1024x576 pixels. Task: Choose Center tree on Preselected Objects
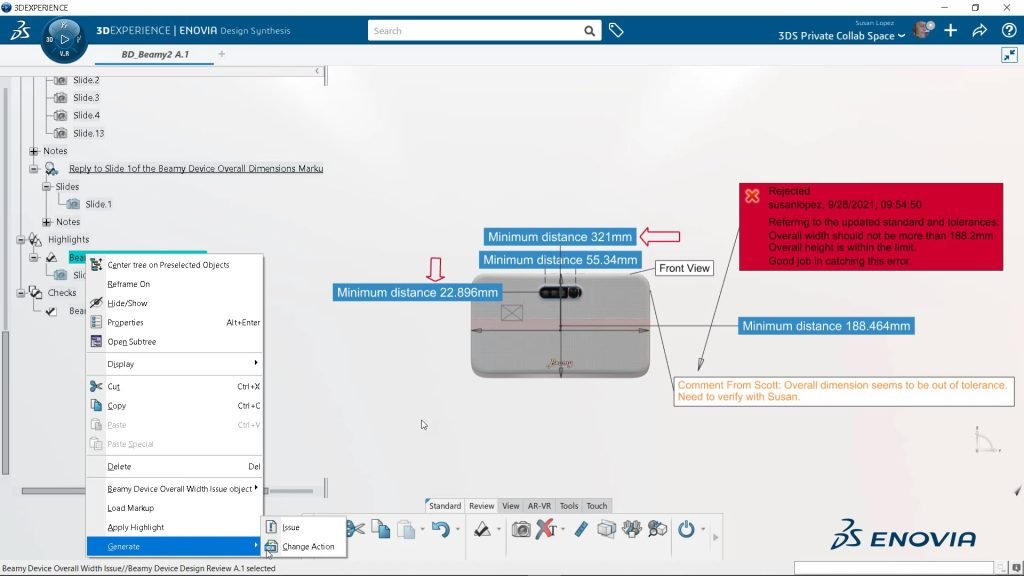coord(174,265)
